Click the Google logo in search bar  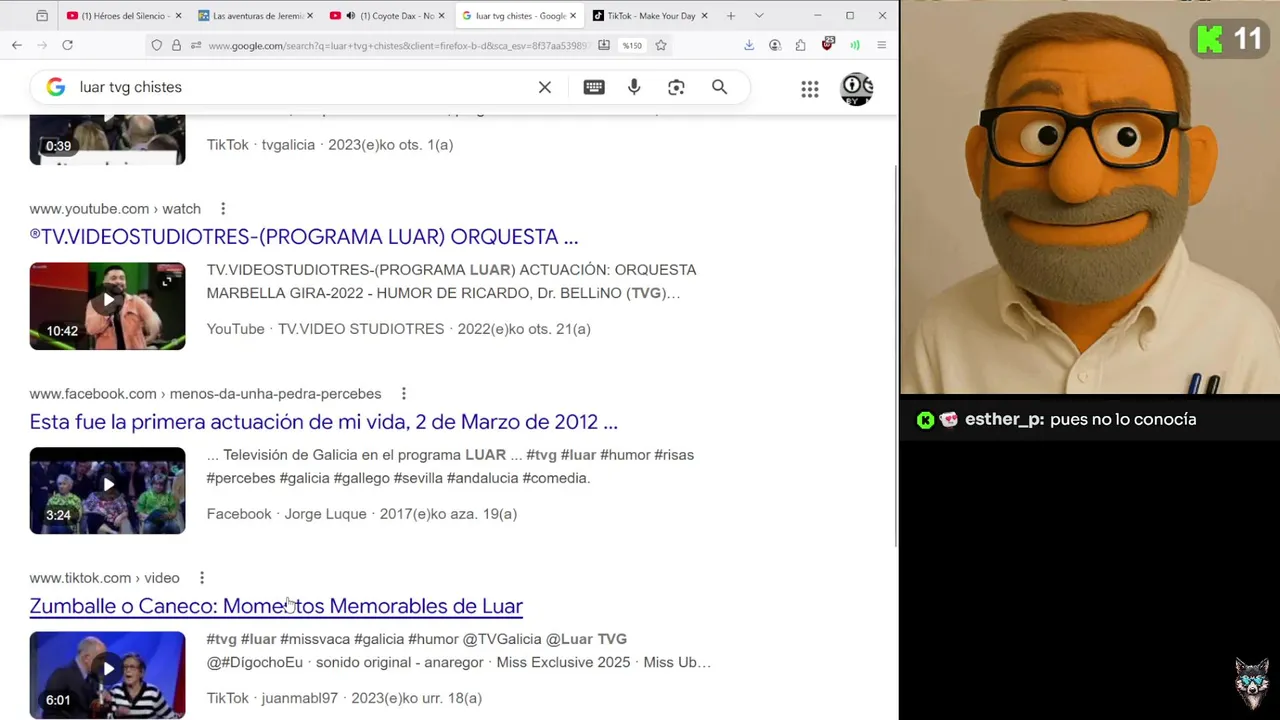click(x=56, y=87)
